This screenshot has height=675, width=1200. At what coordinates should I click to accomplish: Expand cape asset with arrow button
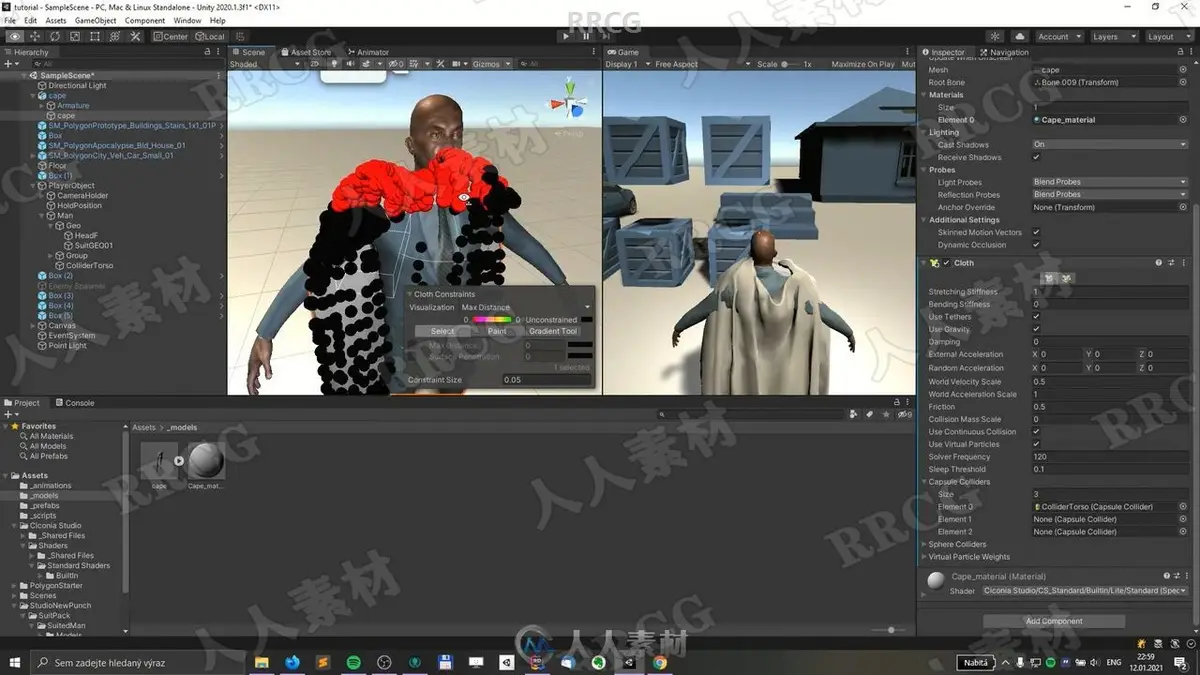(179, 461)
